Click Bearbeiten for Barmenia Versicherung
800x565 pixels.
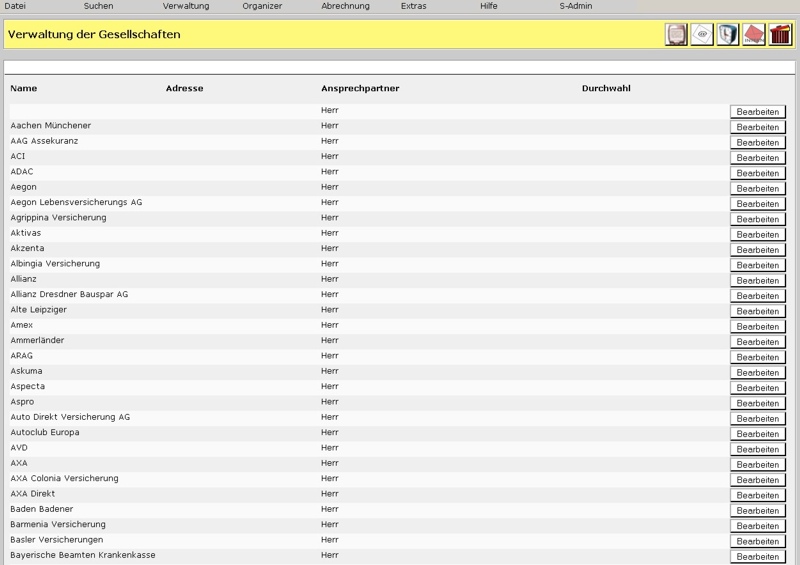(x=758, y=525)
